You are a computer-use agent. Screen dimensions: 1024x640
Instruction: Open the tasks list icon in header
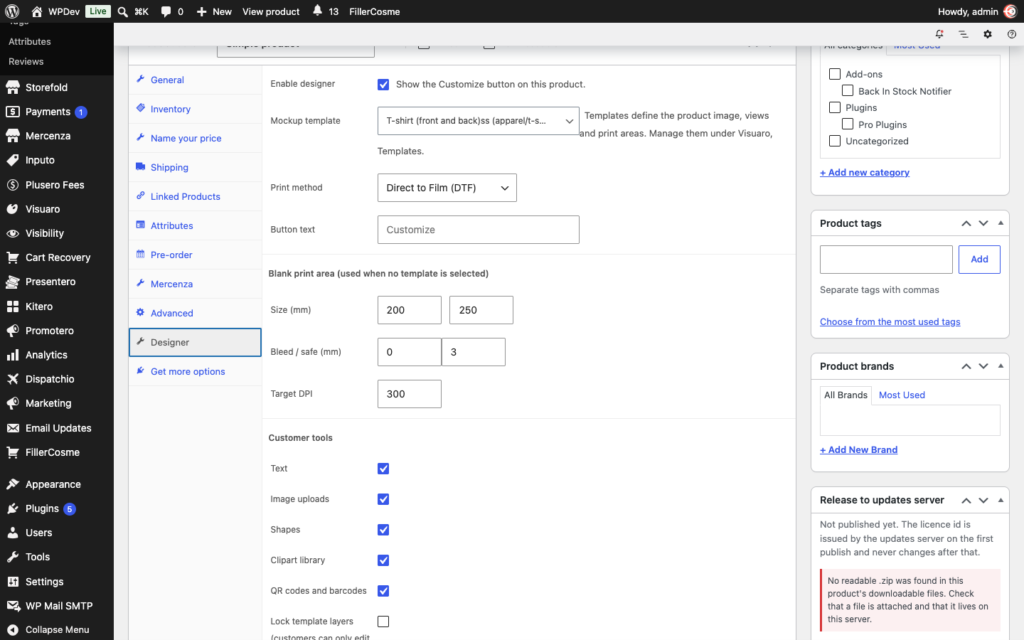point(963,34)
